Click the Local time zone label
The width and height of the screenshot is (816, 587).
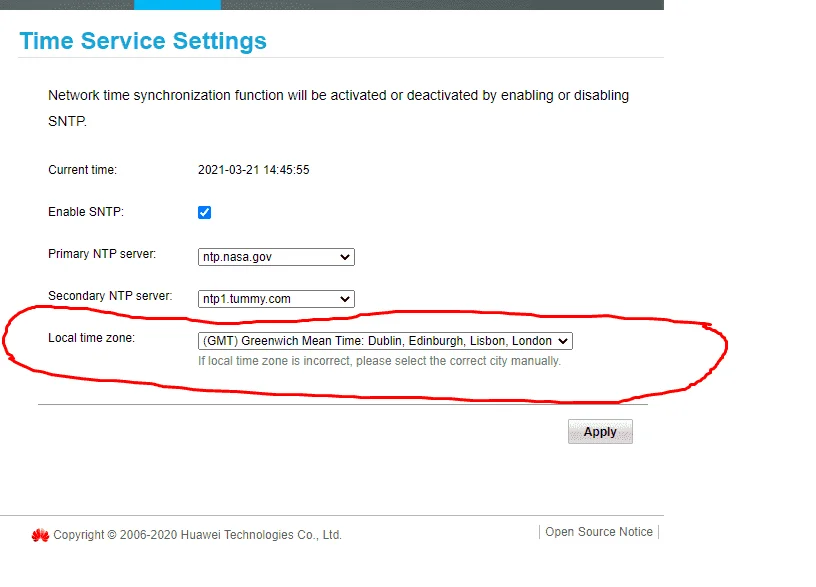(92, 338)
